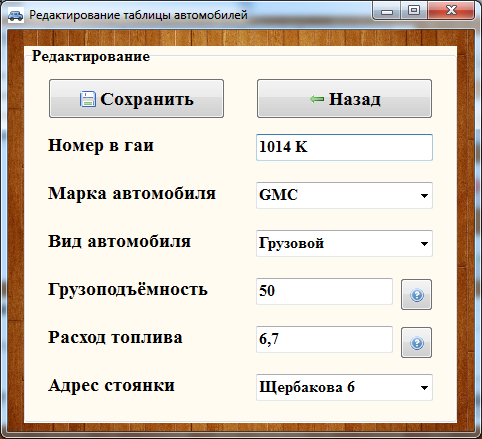Click the Редактирование group box title
The width and height of the screenshot is (482, 439).
pyautogui.click(x=91, y=56)
